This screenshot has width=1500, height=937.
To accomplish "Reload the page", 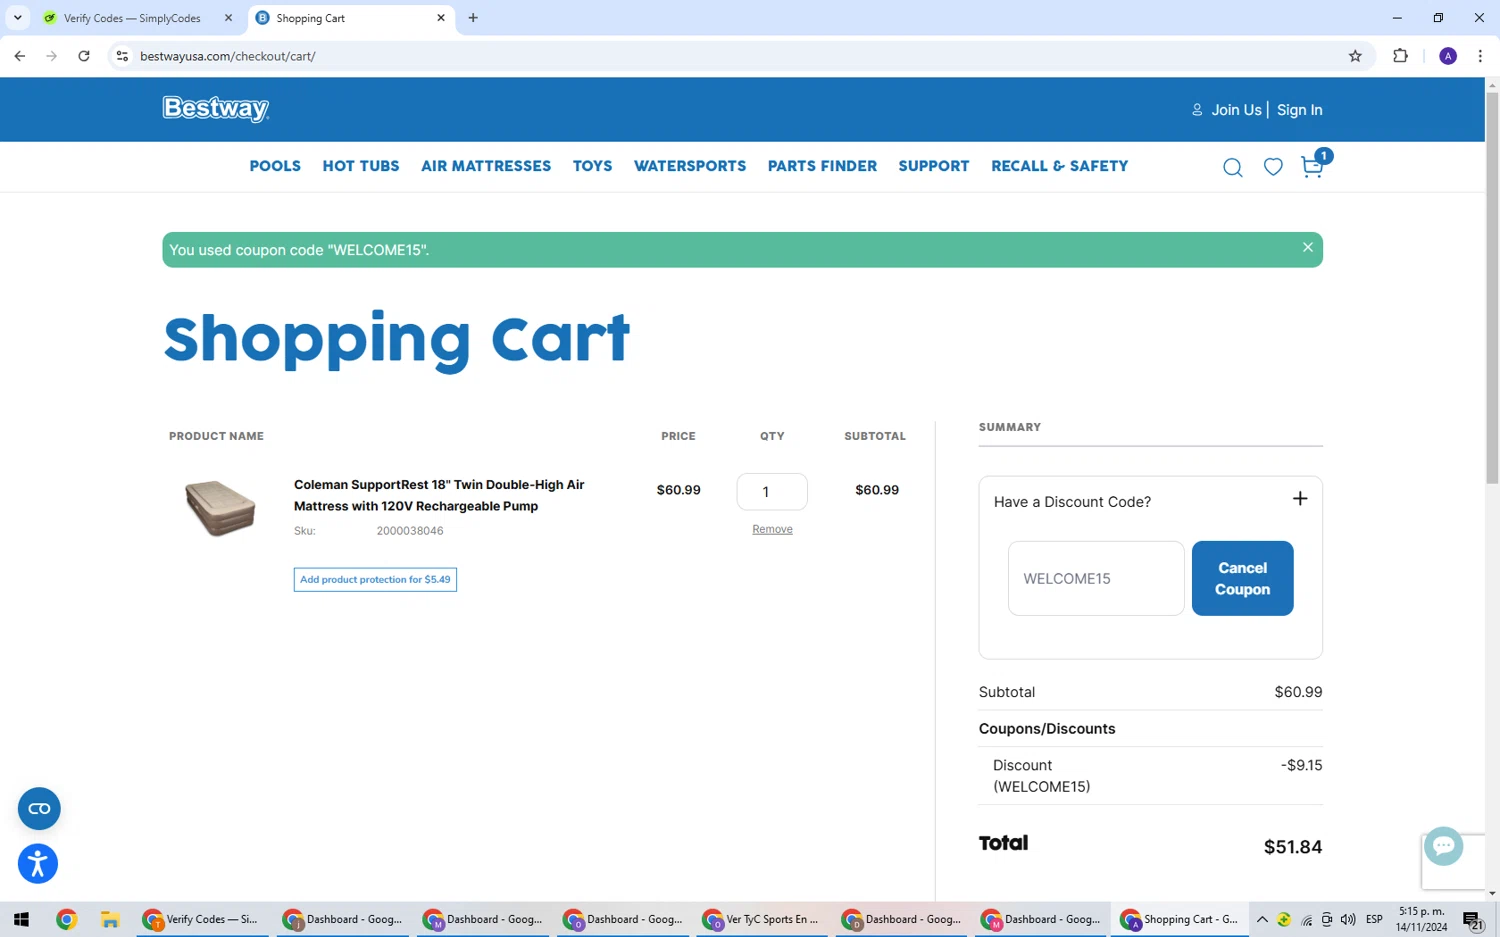I will click(x=84, y=56).
